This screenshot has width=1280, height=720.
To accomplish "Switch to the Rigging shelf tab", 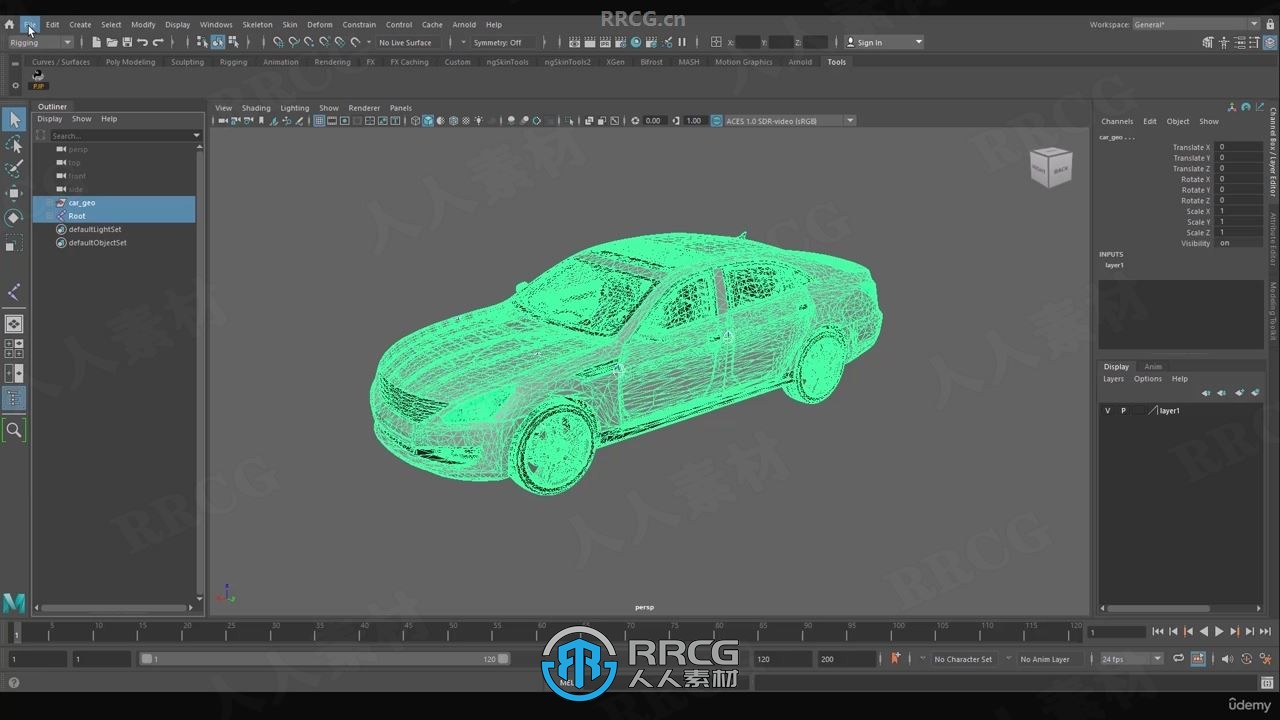I will [233, 62].
